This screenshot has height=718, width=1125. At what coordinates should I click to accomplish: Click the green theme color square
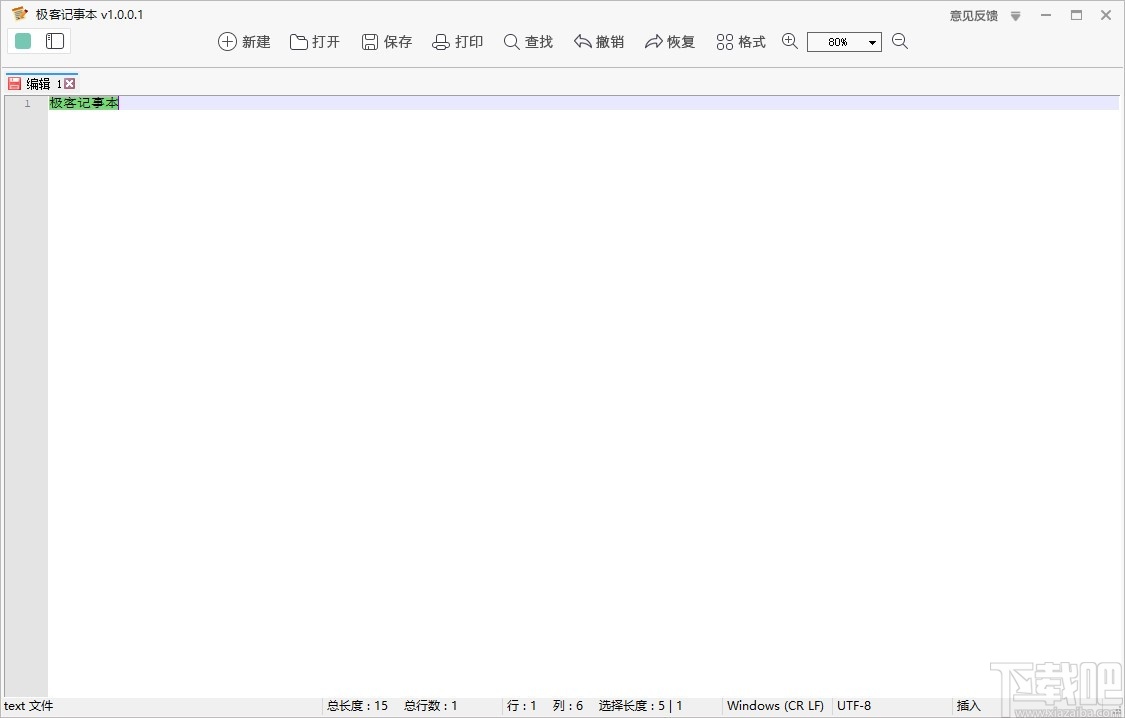tap(23, 41)
